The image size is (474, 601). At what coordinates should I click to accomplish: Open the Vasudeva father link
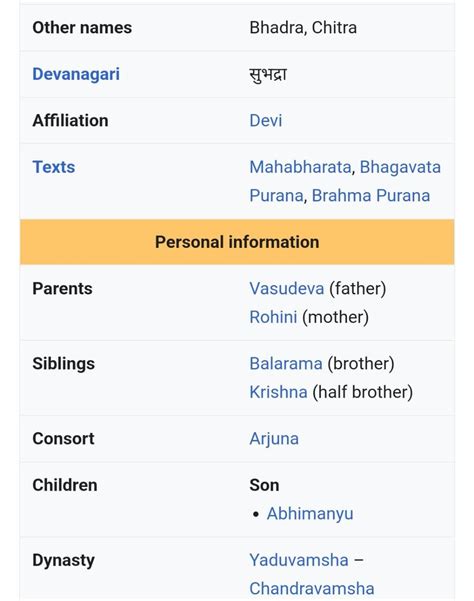[287, 289]
